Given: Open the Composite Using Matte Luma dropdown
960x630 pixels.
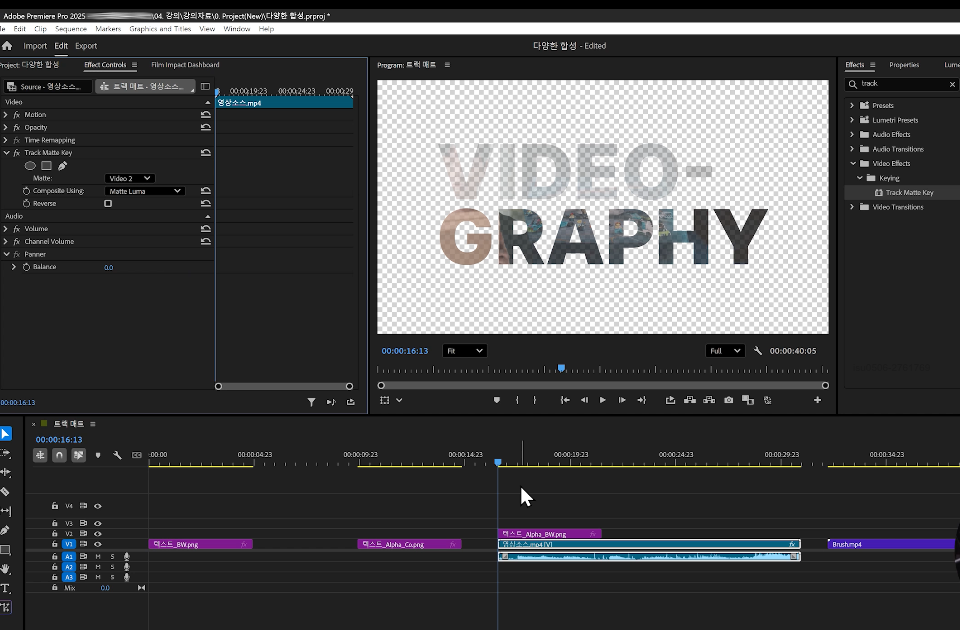Looking at the screenshot, I should (x=144, y=191).
